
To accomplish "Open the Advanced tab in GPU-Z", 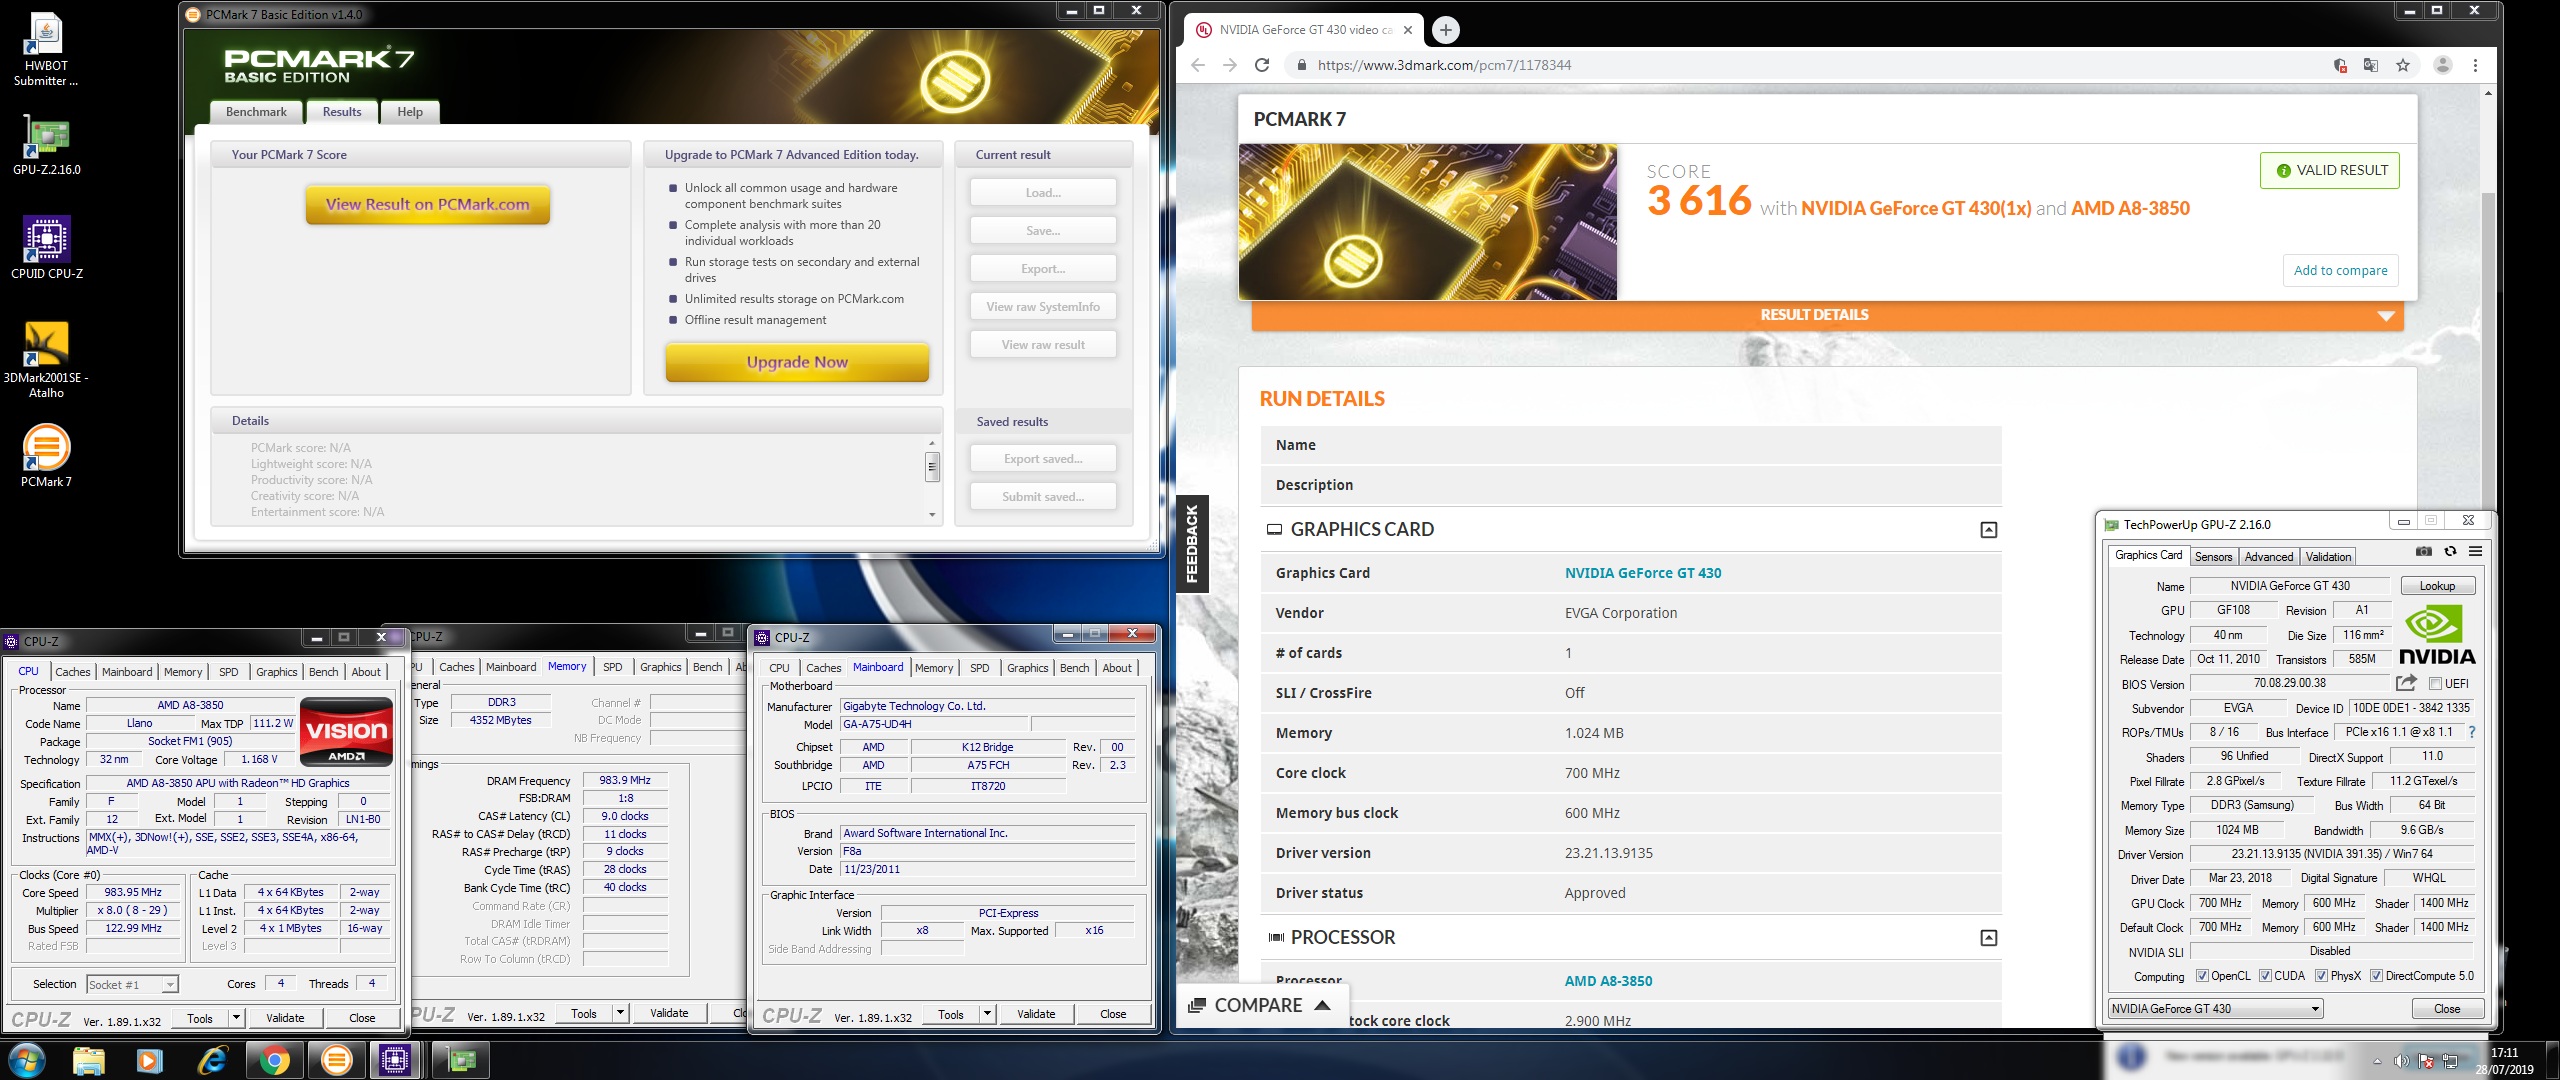I will pyautogui.click(x=2268, y=557).
